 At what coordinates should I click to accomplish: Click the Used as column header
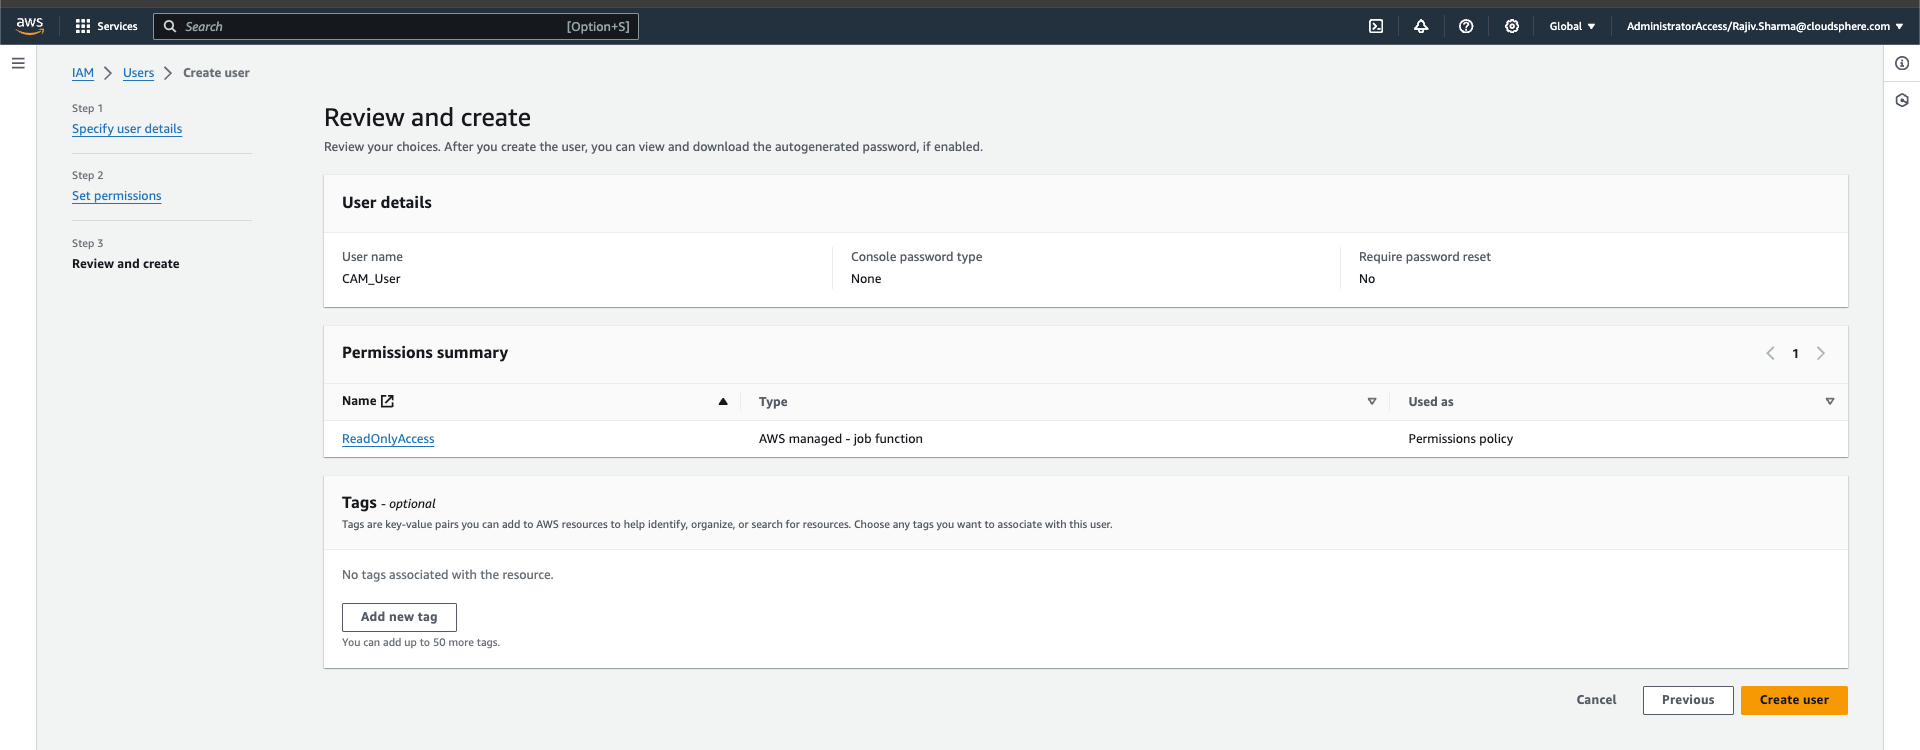click(1431, 402)
